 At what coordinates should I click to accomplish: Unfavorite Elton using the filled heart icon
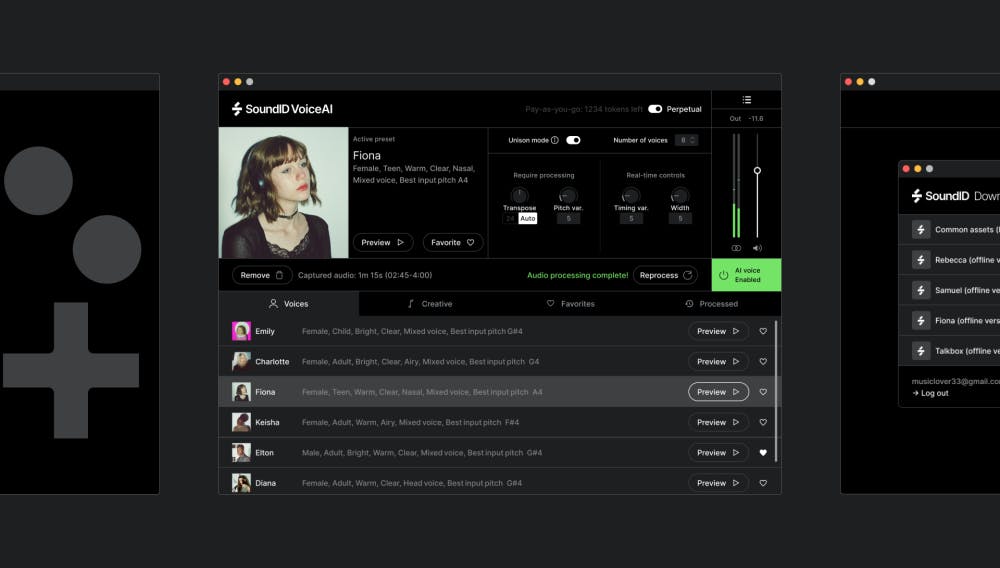point(763,453)
